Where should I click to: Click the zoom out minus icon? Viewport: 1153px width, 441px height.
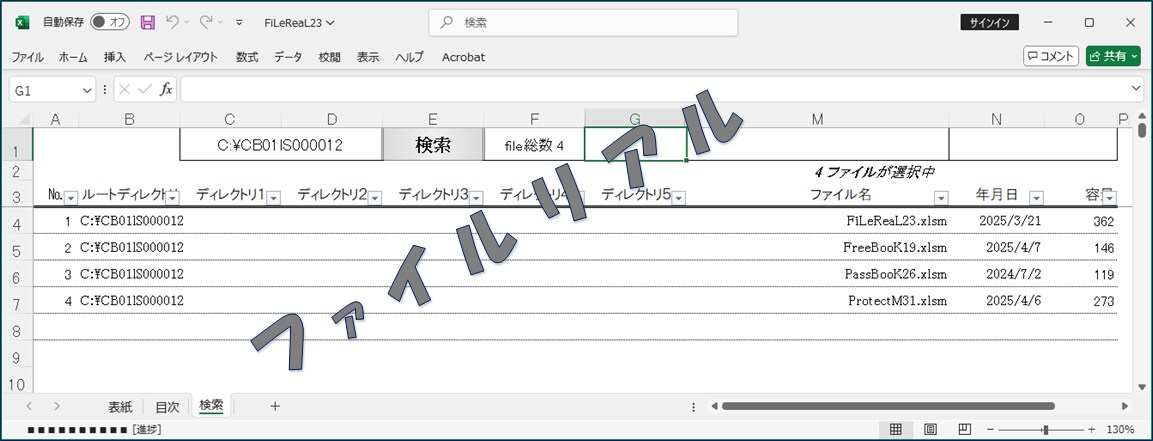990,429
